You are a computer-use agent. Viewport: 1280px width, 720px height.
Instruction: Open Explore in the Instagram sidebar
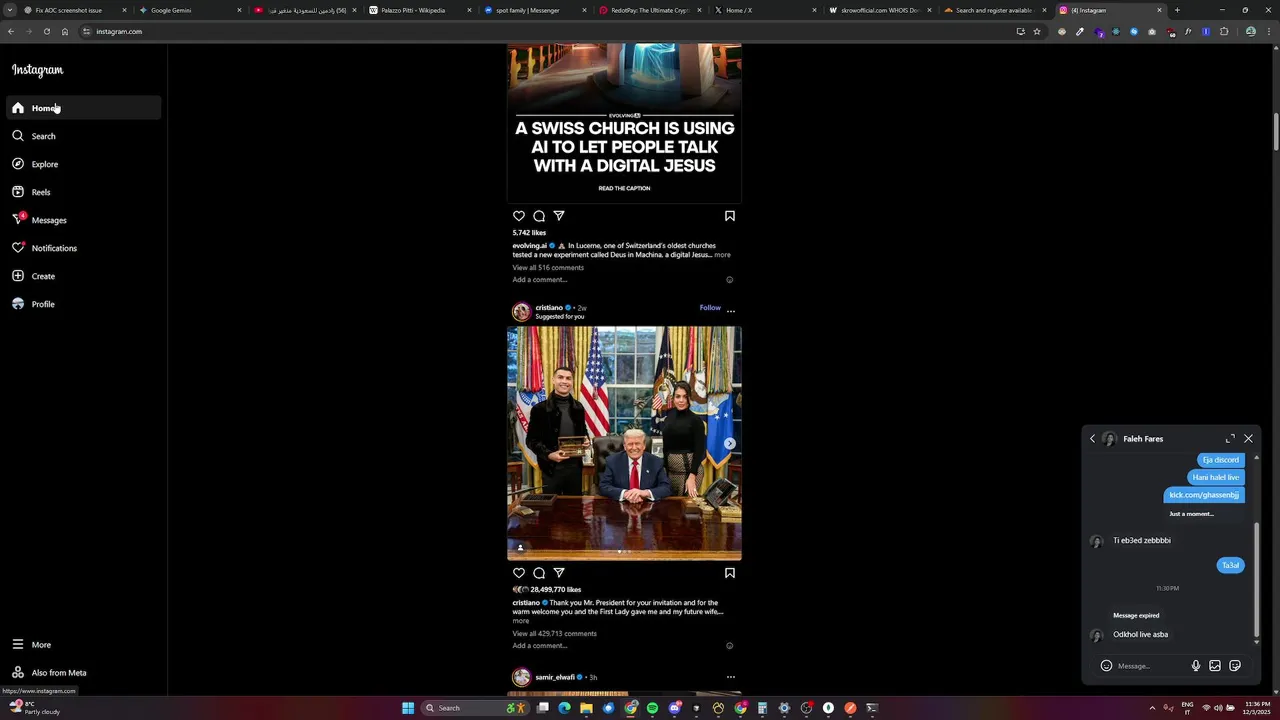pos(84,164)
